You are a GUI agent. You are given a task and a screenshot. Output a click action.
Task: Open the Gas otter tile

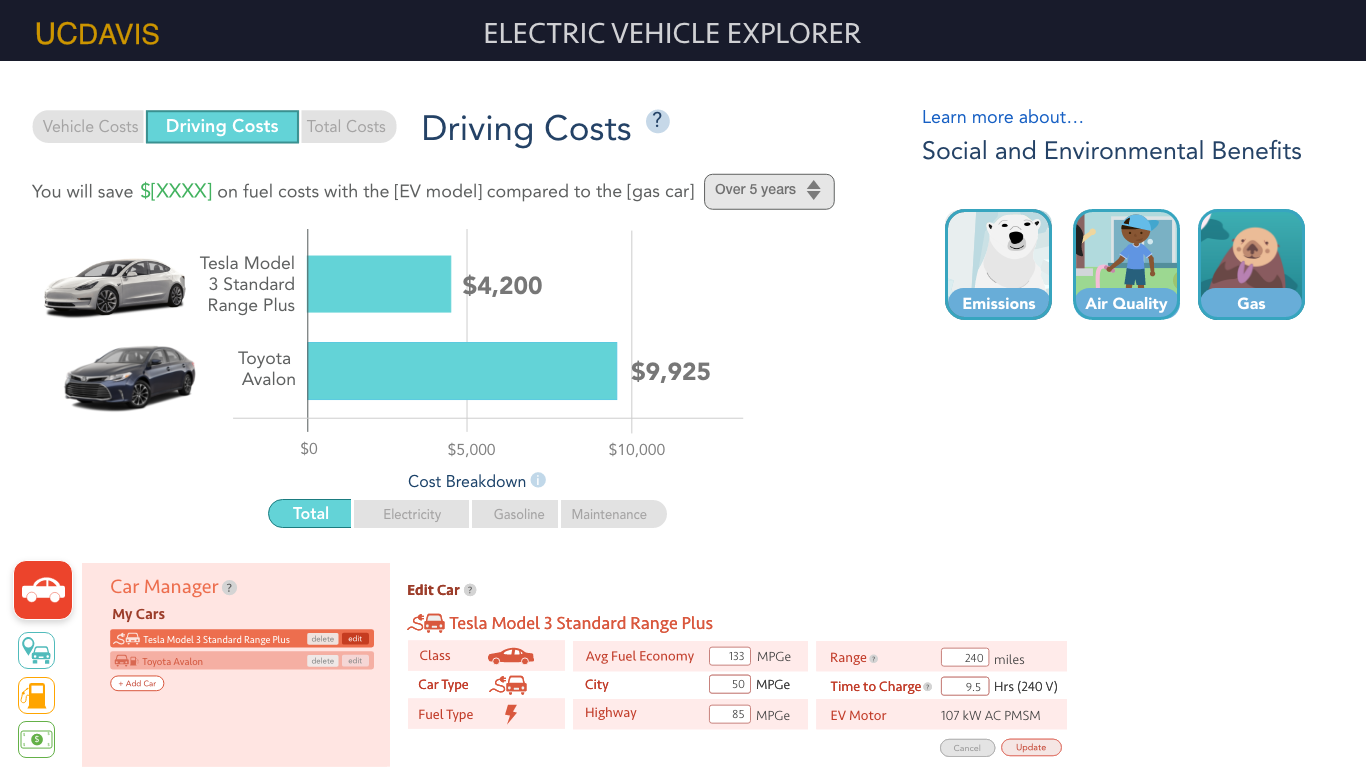click(x=1251, y=264)
